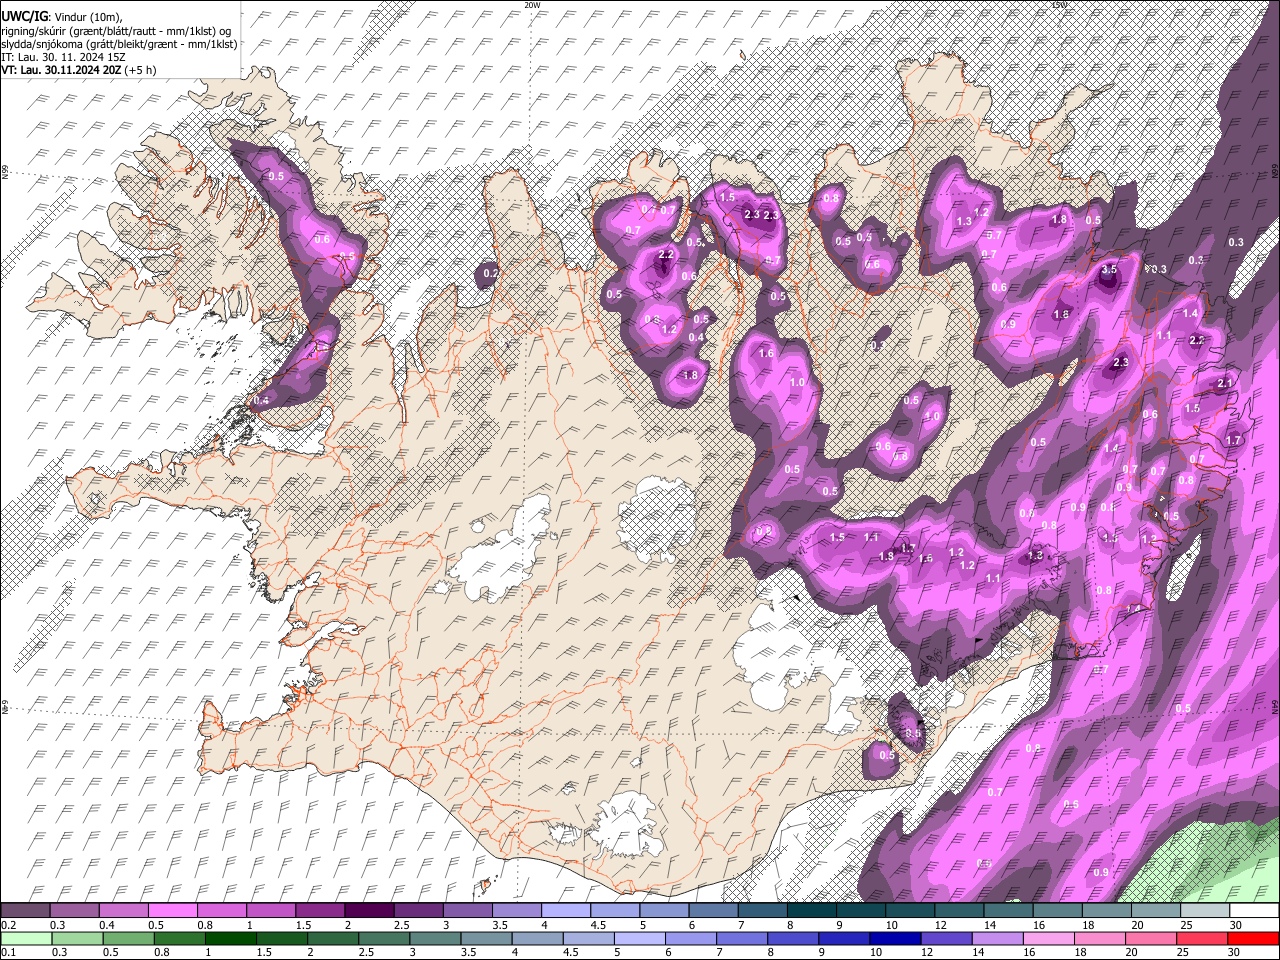Click the lower legend swatch between 1 and 1.5
The height and width of the screenshot is (960, 1280).
[x=229, y=938]
